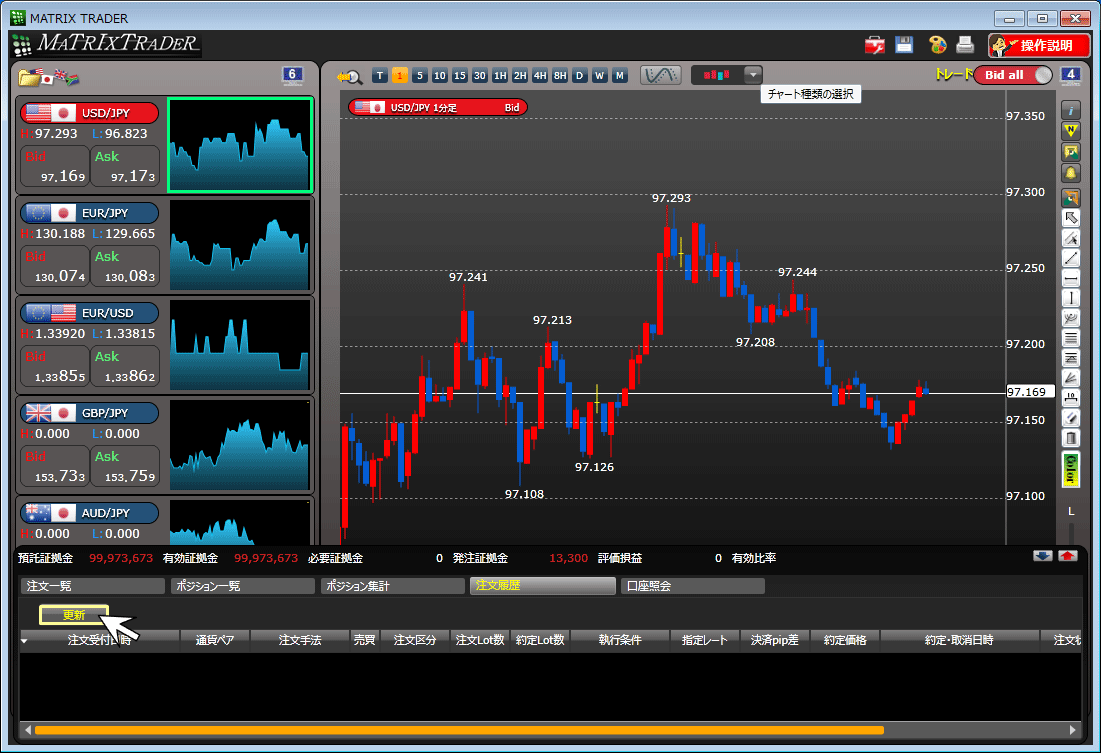Select the eraser tool in sidebar
The image size is (1101, 753).
(1071, 419)
